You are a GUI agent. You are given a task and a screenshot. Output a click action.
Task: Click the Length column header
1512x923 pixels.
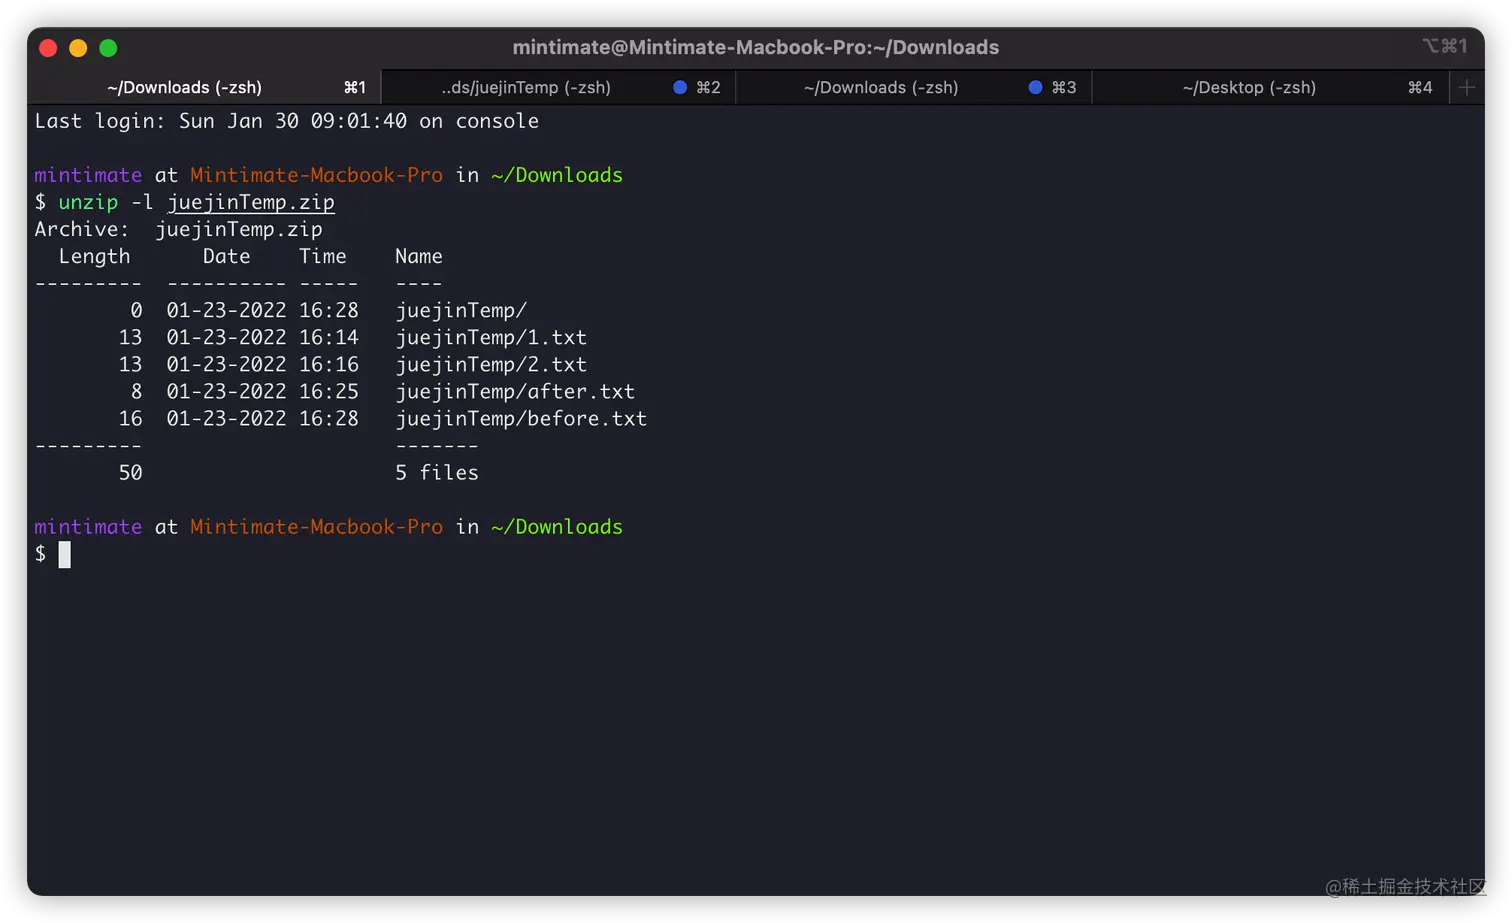(x=94, y=256)
